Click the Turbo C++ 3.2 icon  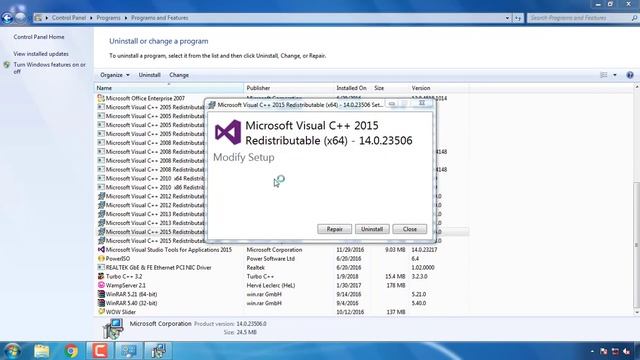101,276
